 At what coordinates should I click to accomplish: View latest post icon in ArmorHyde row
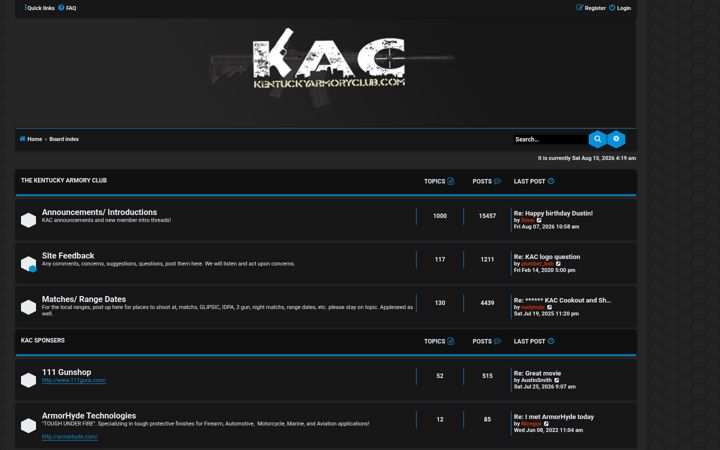(x=546, y=424)
